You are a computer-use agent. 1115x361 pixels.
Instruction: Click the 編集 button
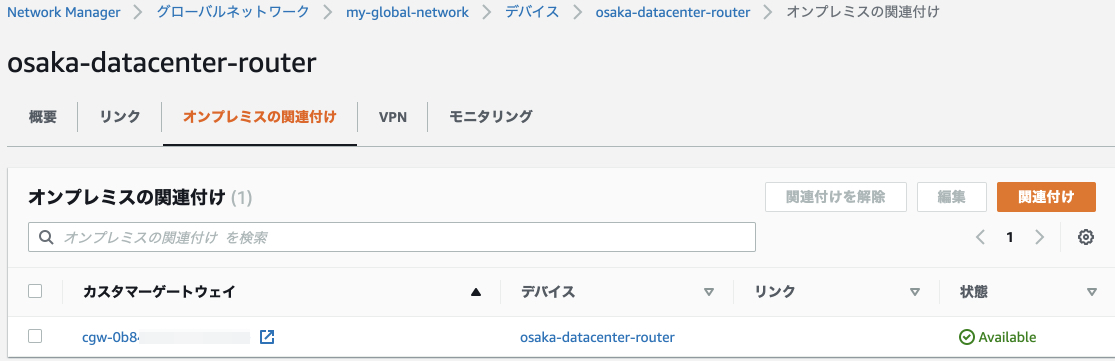[x=951, y=197]
